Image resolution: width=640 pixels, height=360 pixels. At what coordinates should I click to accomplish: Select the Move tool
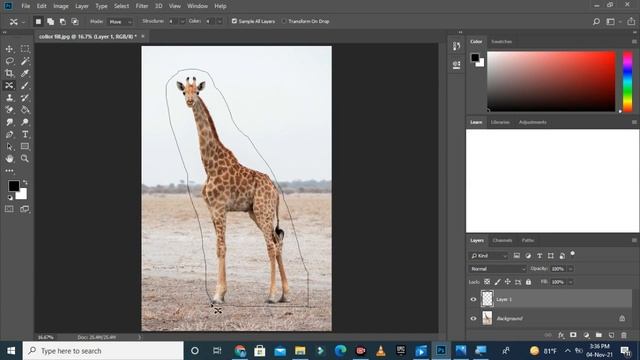(x=9, y=49)
